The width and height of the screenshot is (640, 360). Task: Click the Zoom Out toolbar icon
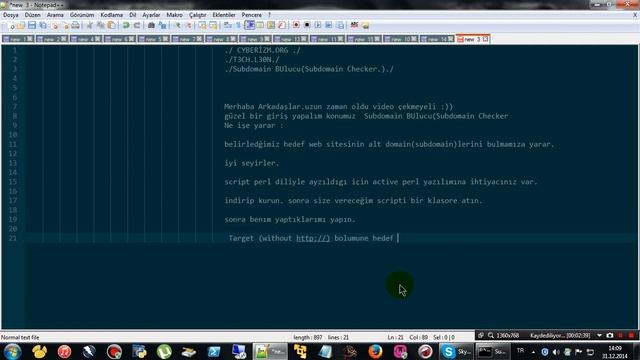tap(189, 25)
